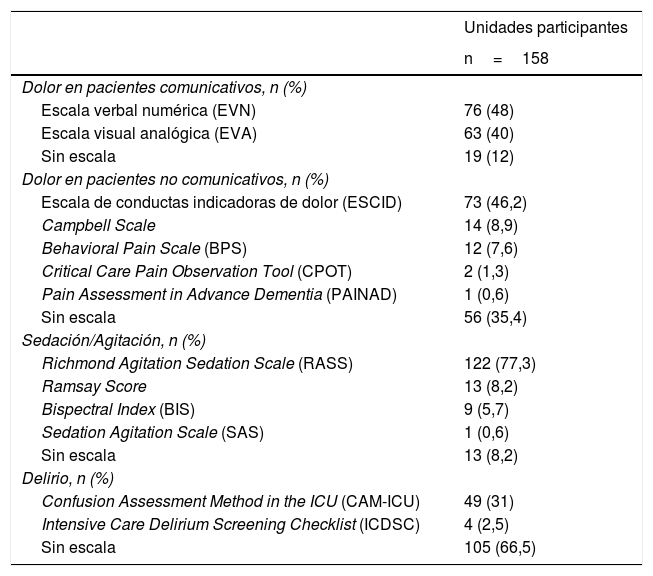Click the 'Ramsay Score' row label

[x=94, y=387]
